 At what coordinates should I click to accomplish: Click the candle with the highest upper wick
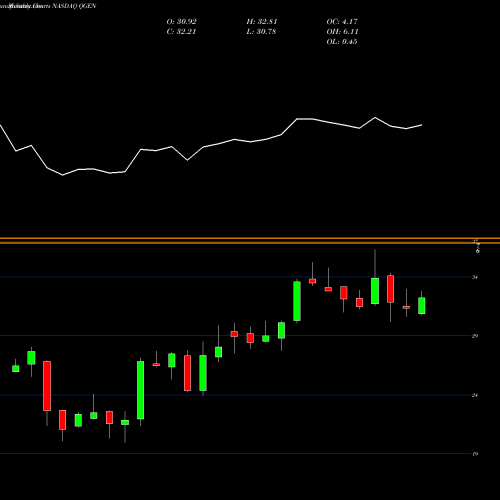(375, 291)
